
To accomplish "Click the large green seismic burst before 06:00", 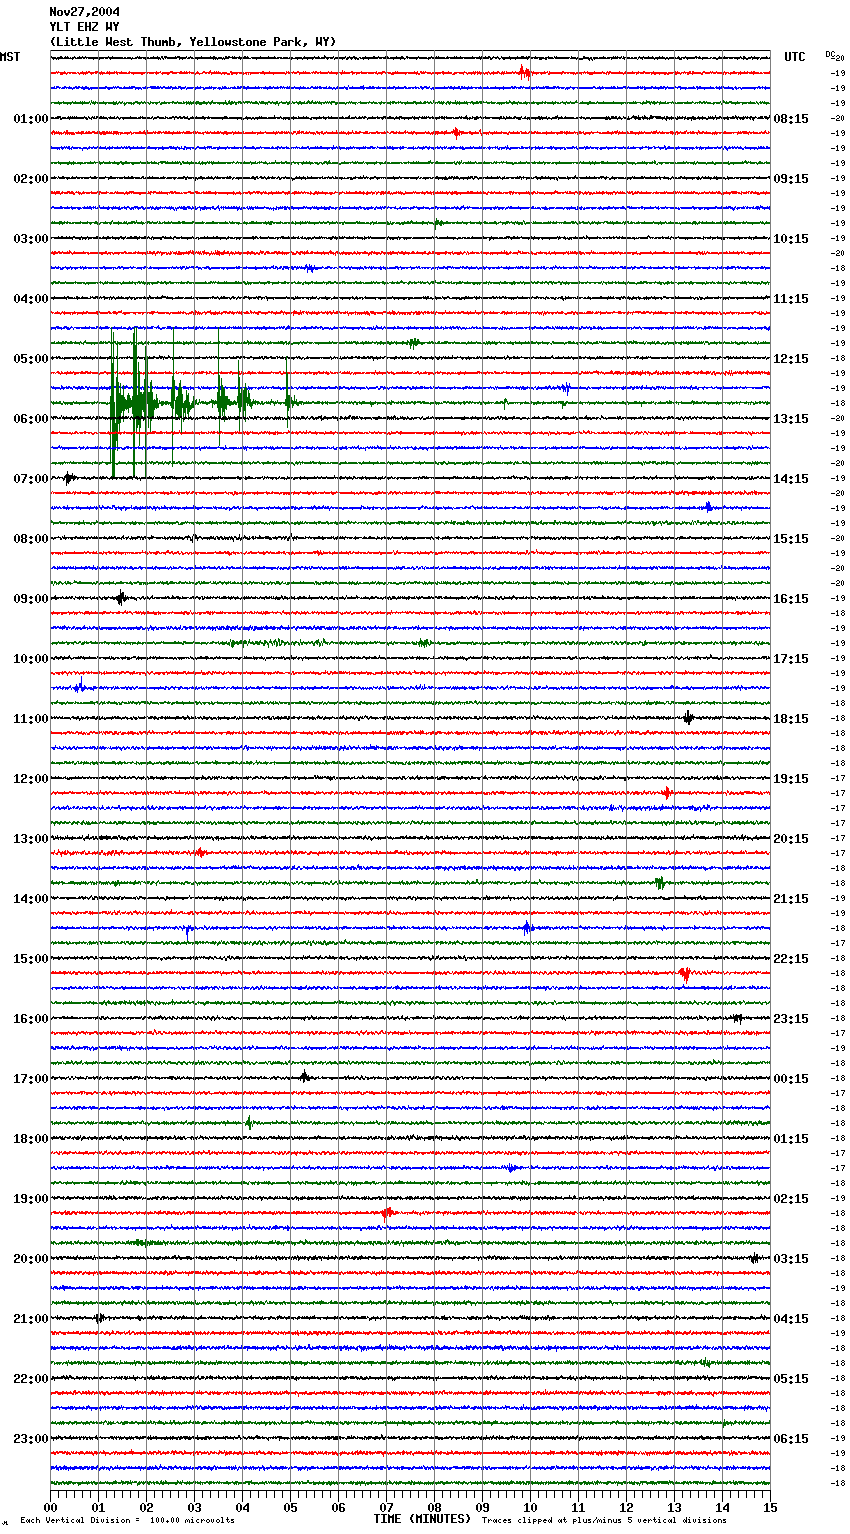I will (x=203, y=403).
